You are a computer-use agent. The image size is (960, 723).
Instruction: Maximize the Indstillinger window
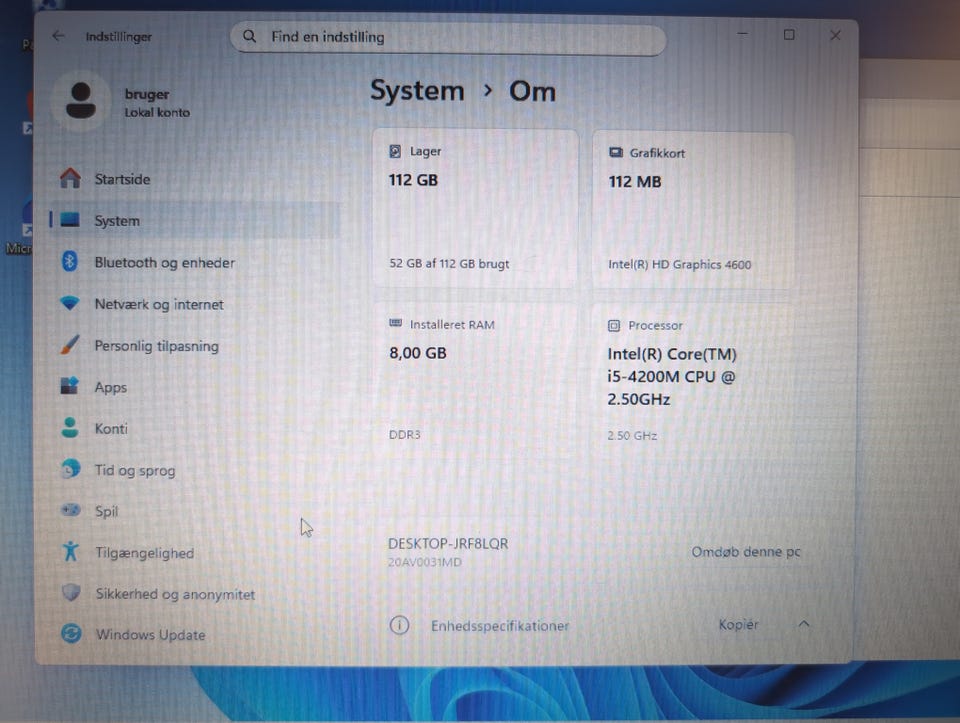789,35
